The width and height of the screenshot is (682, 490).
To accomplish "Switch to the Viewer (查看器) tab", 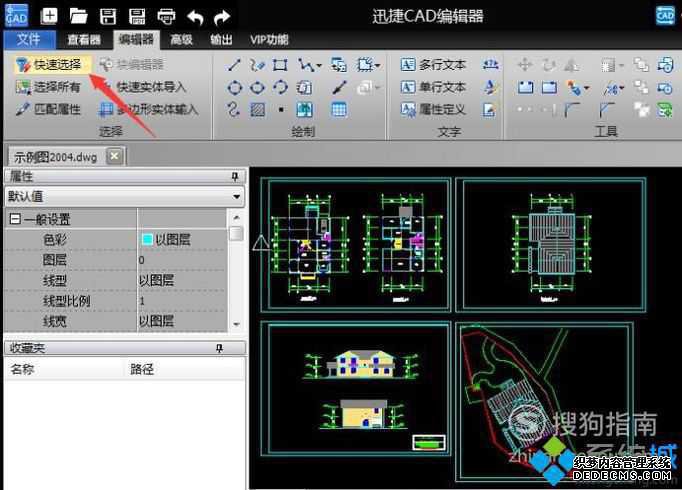I will click(84, 40).
